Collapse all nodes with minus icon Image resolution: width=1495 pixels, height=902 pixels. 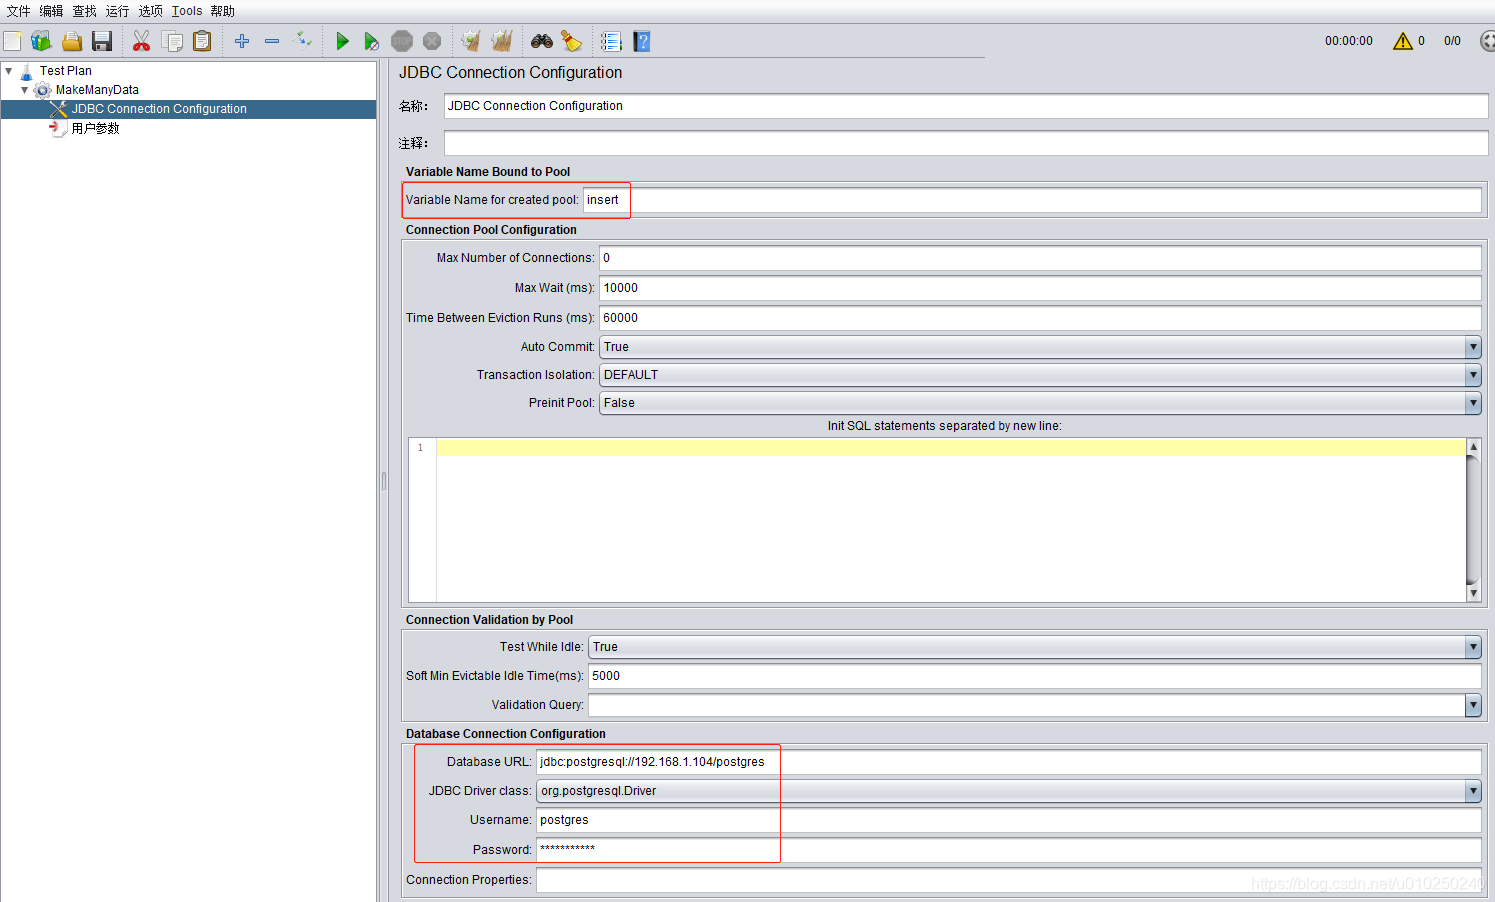[272, 41]
